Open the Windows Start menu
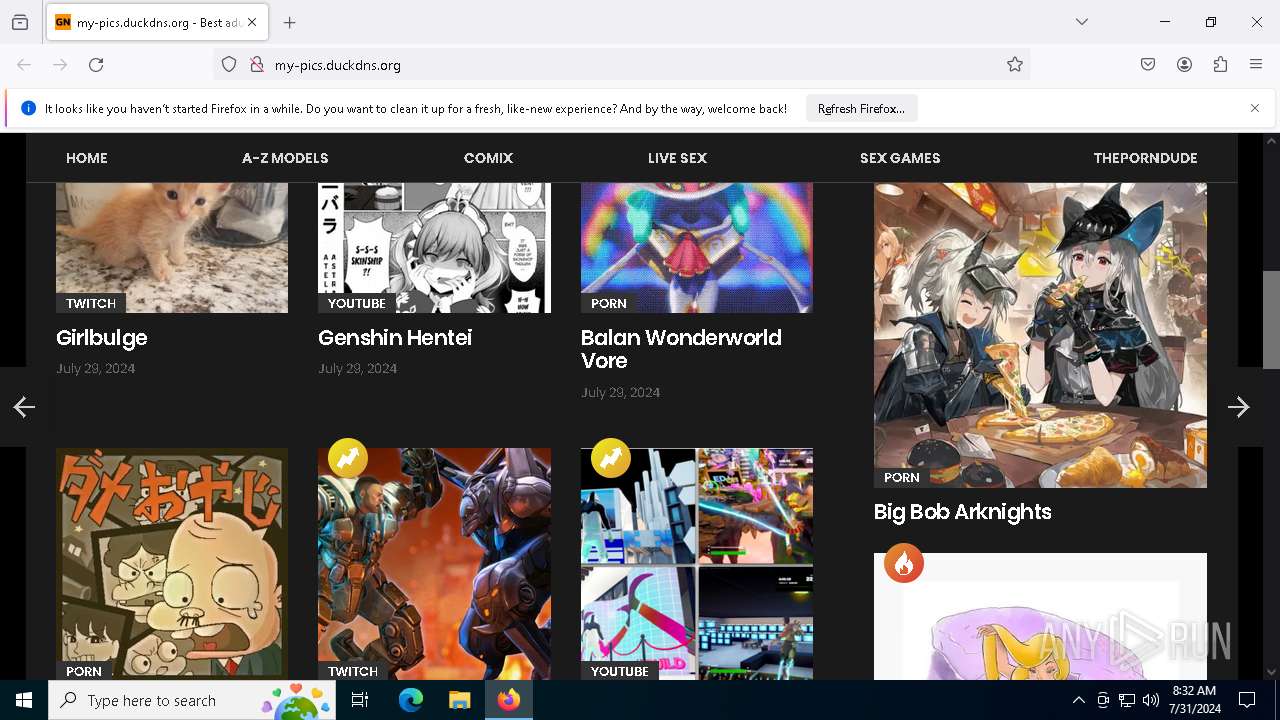 [24, 700]
